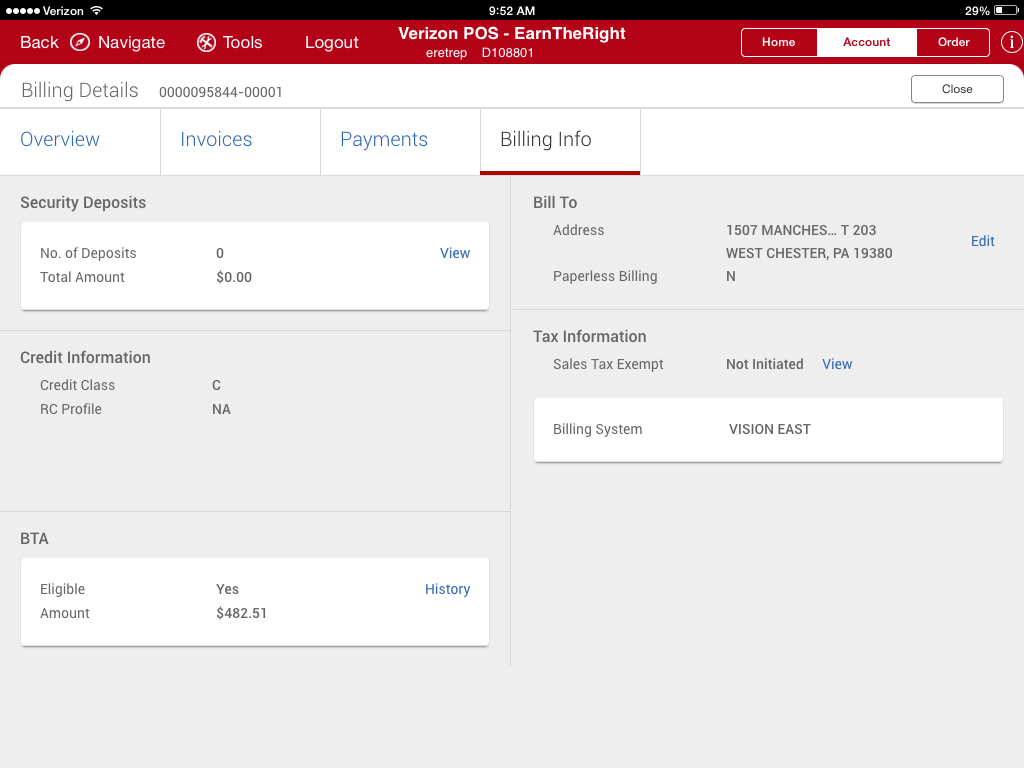
Task: Tap the Not Initiated tax status
Action: [765, 364]
